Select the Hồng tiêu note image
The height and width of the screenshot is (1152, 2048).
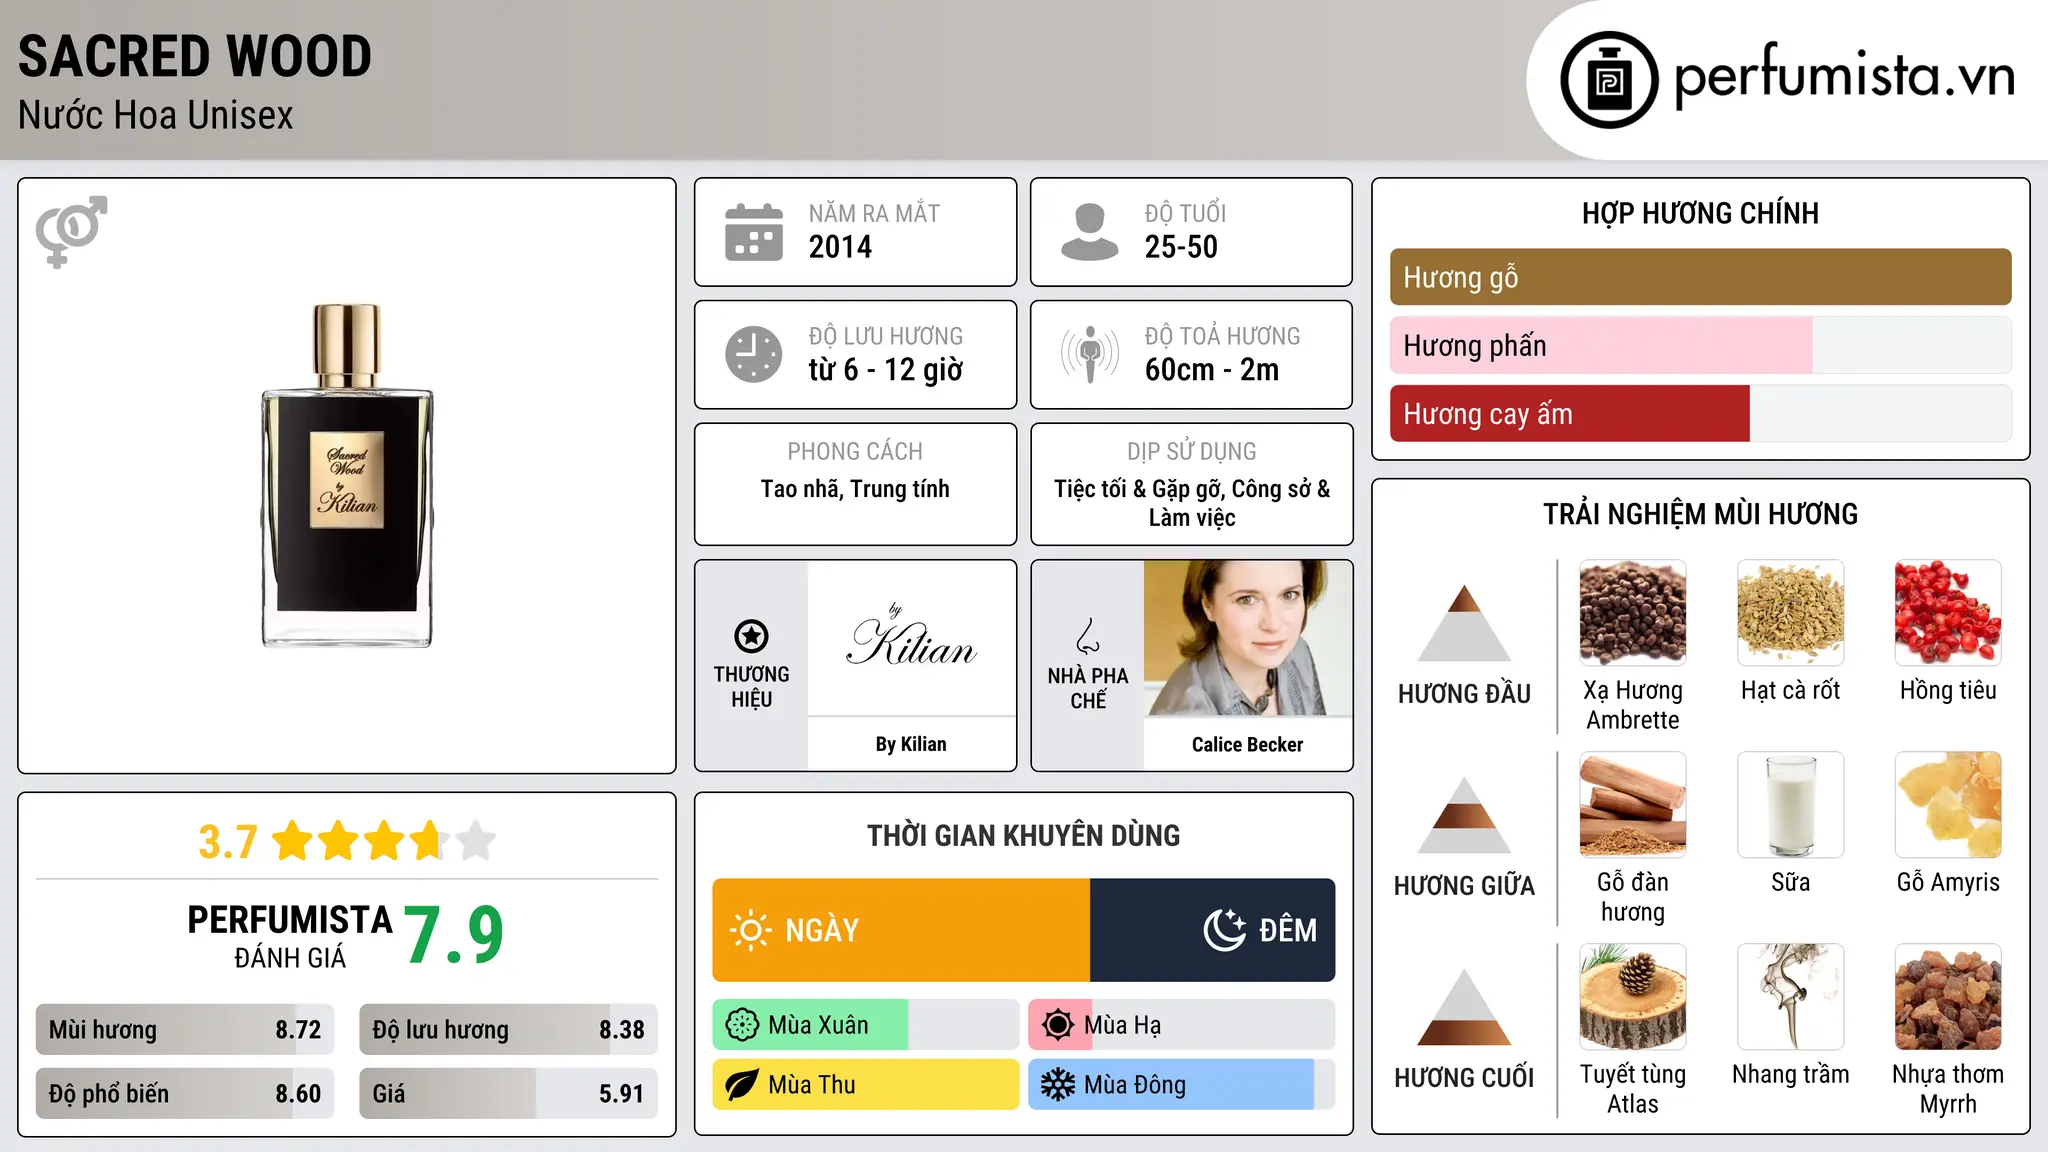coord(1948,613)
